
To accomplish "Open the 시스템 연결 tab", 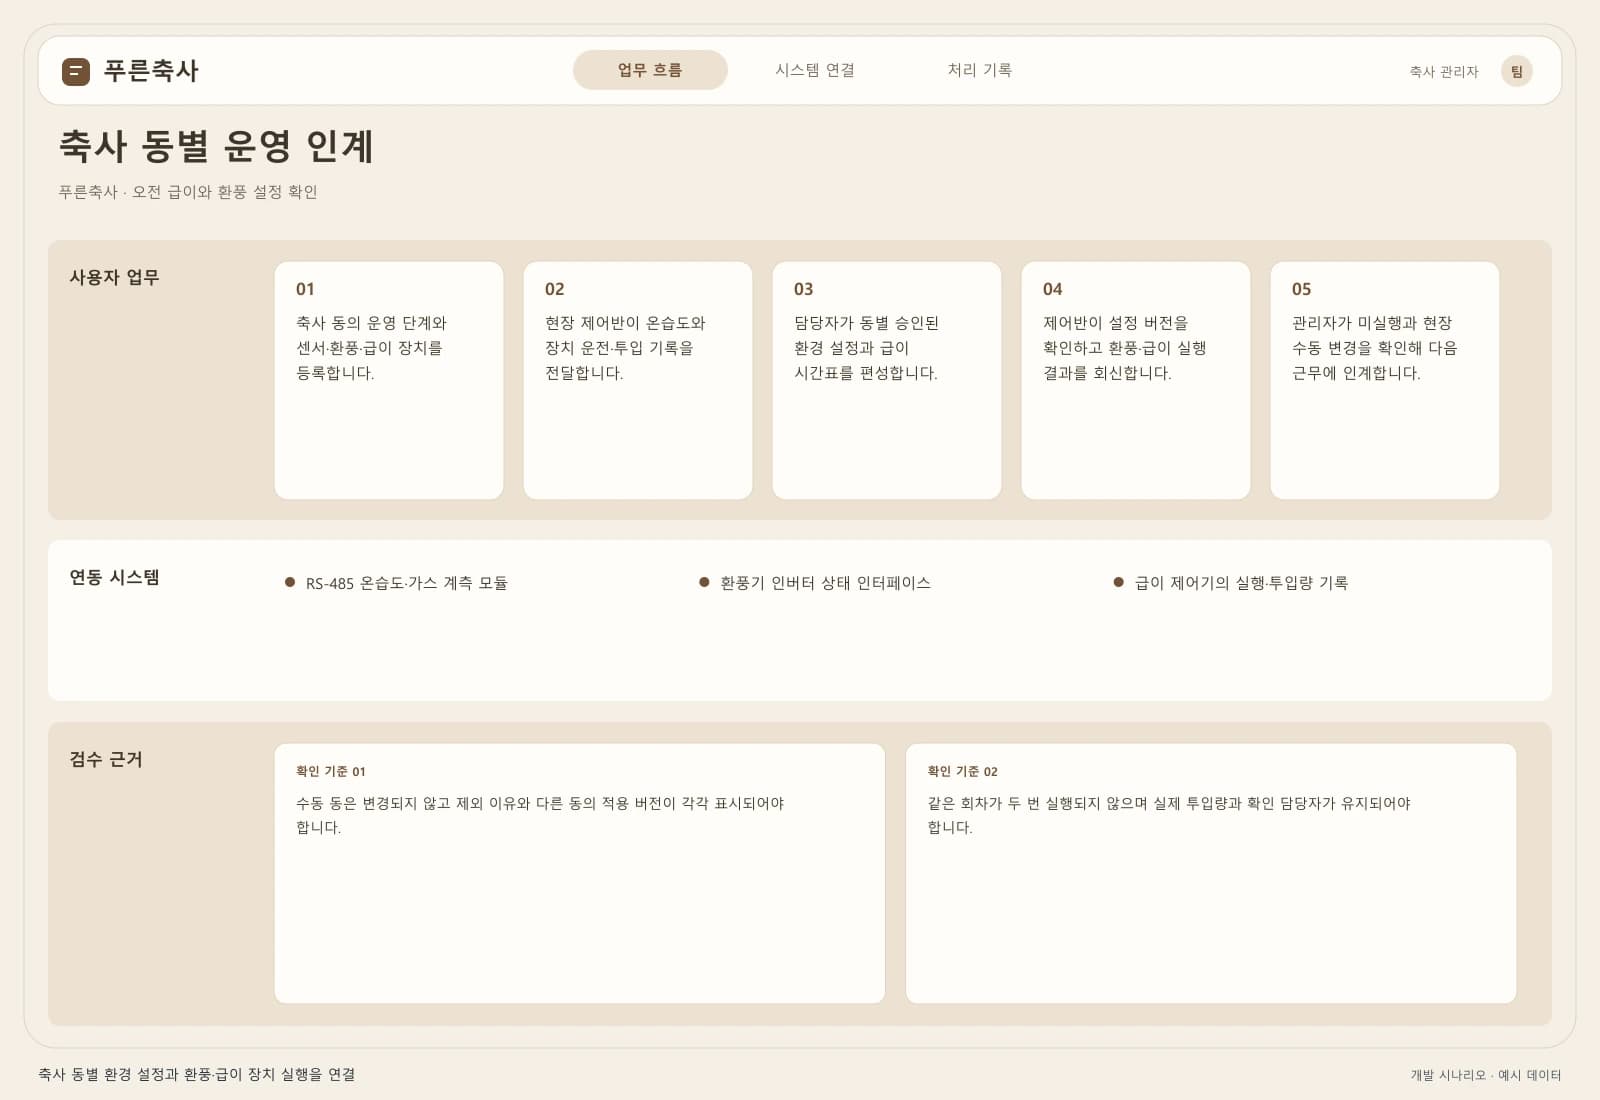I will (815, 70).
